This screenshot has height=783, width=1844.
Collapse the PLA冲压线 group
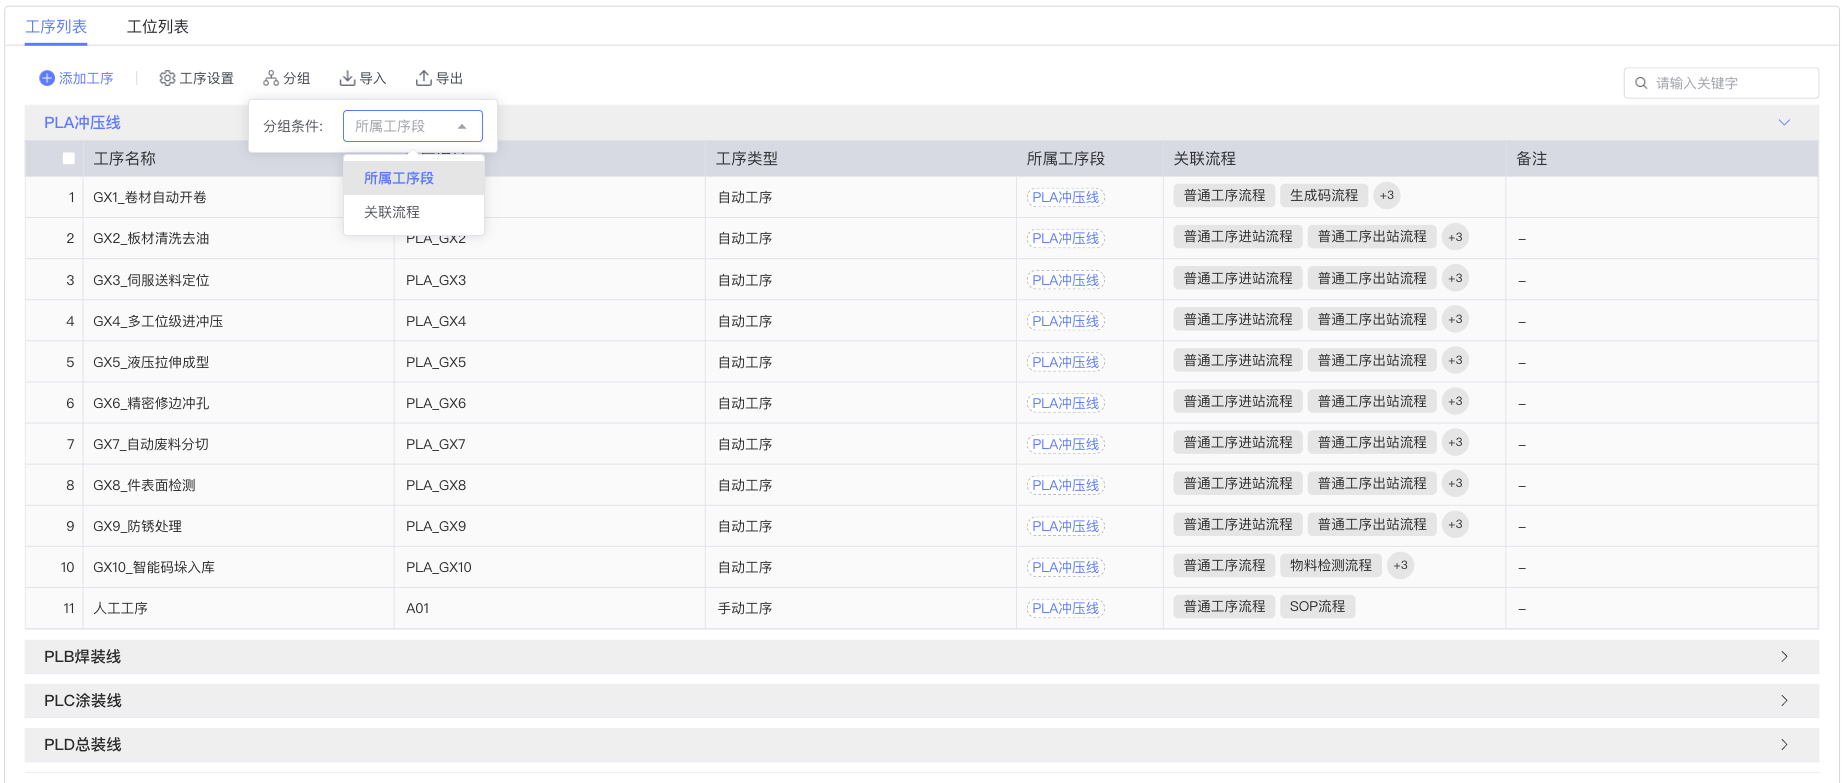pos(1784,122)
